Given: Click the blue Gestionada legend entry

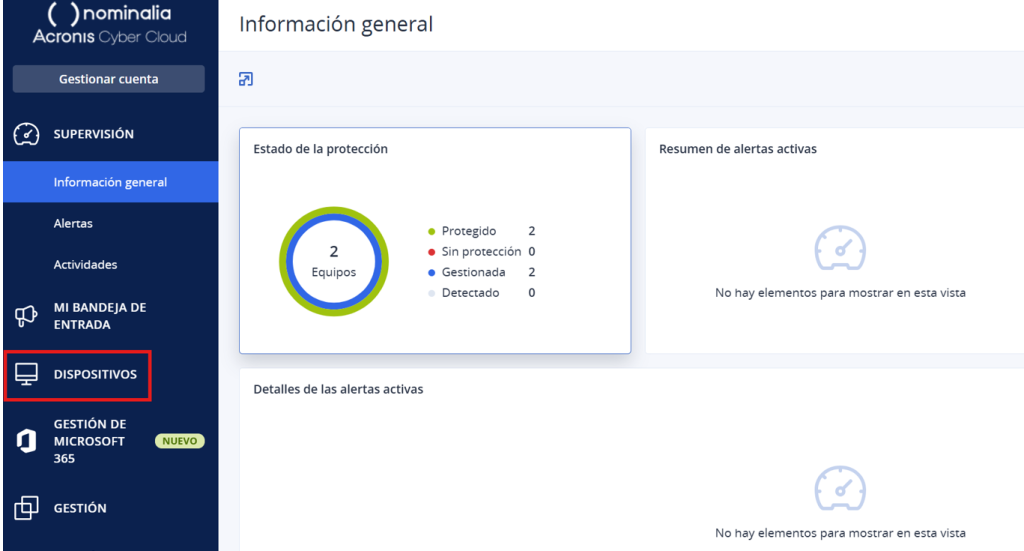Looking at the screenshot, I should coord(473,272).
